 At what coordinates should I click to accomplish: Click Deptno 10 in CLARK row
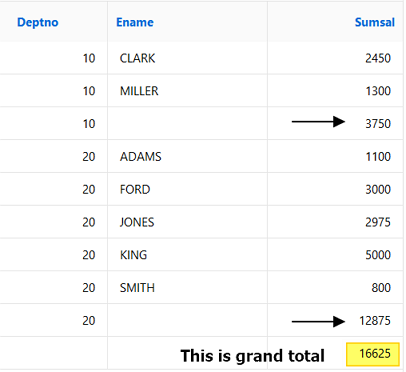point(89,58)
